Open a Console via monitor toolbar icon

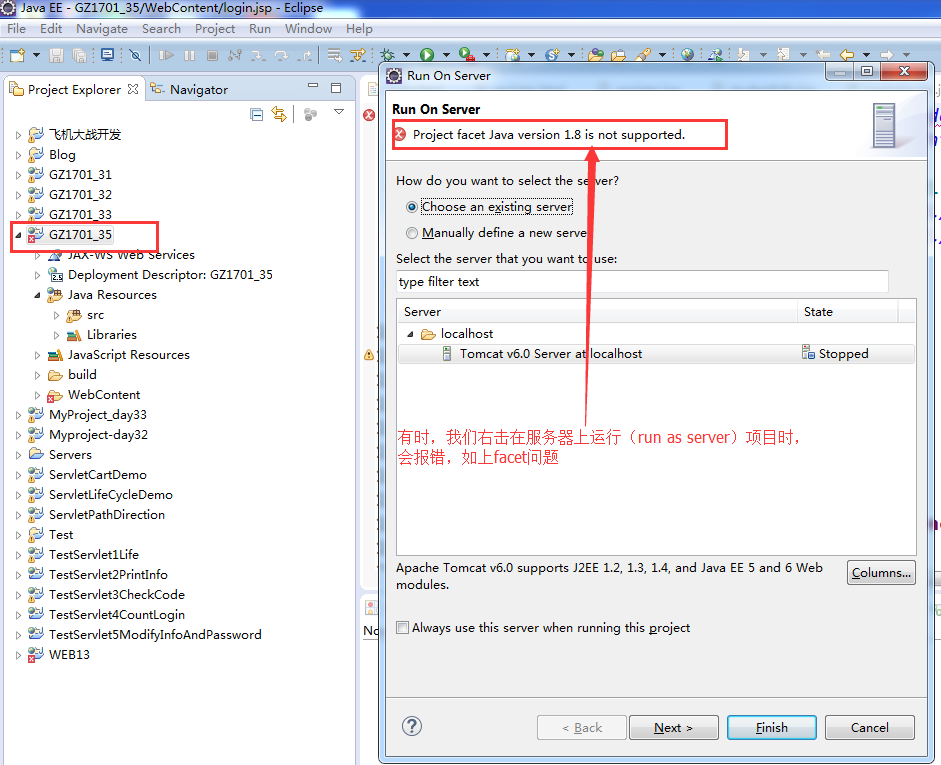click(x=107, y=55)
